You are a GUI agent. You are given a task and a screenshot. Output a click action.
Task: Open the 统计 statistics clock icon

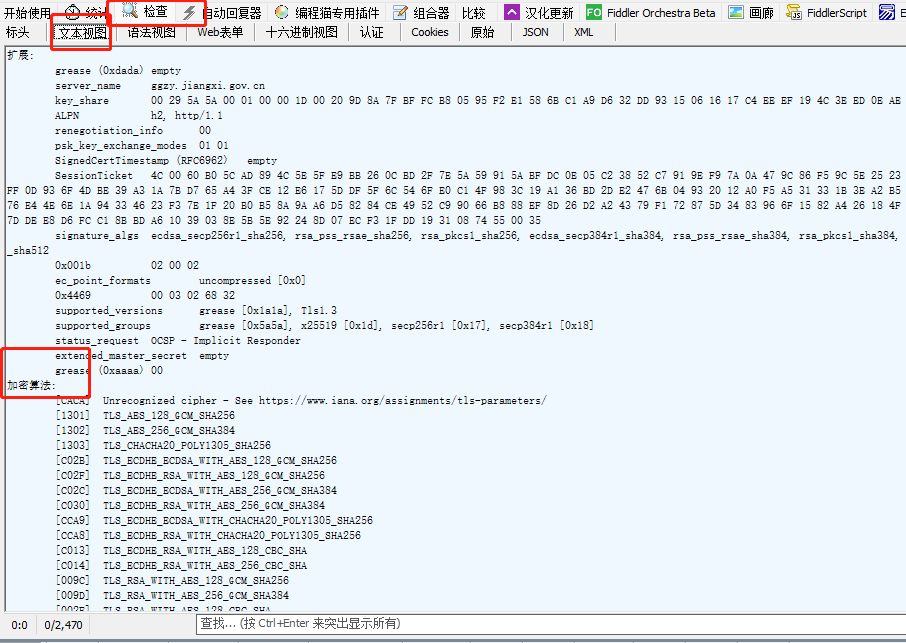[73, 12]
